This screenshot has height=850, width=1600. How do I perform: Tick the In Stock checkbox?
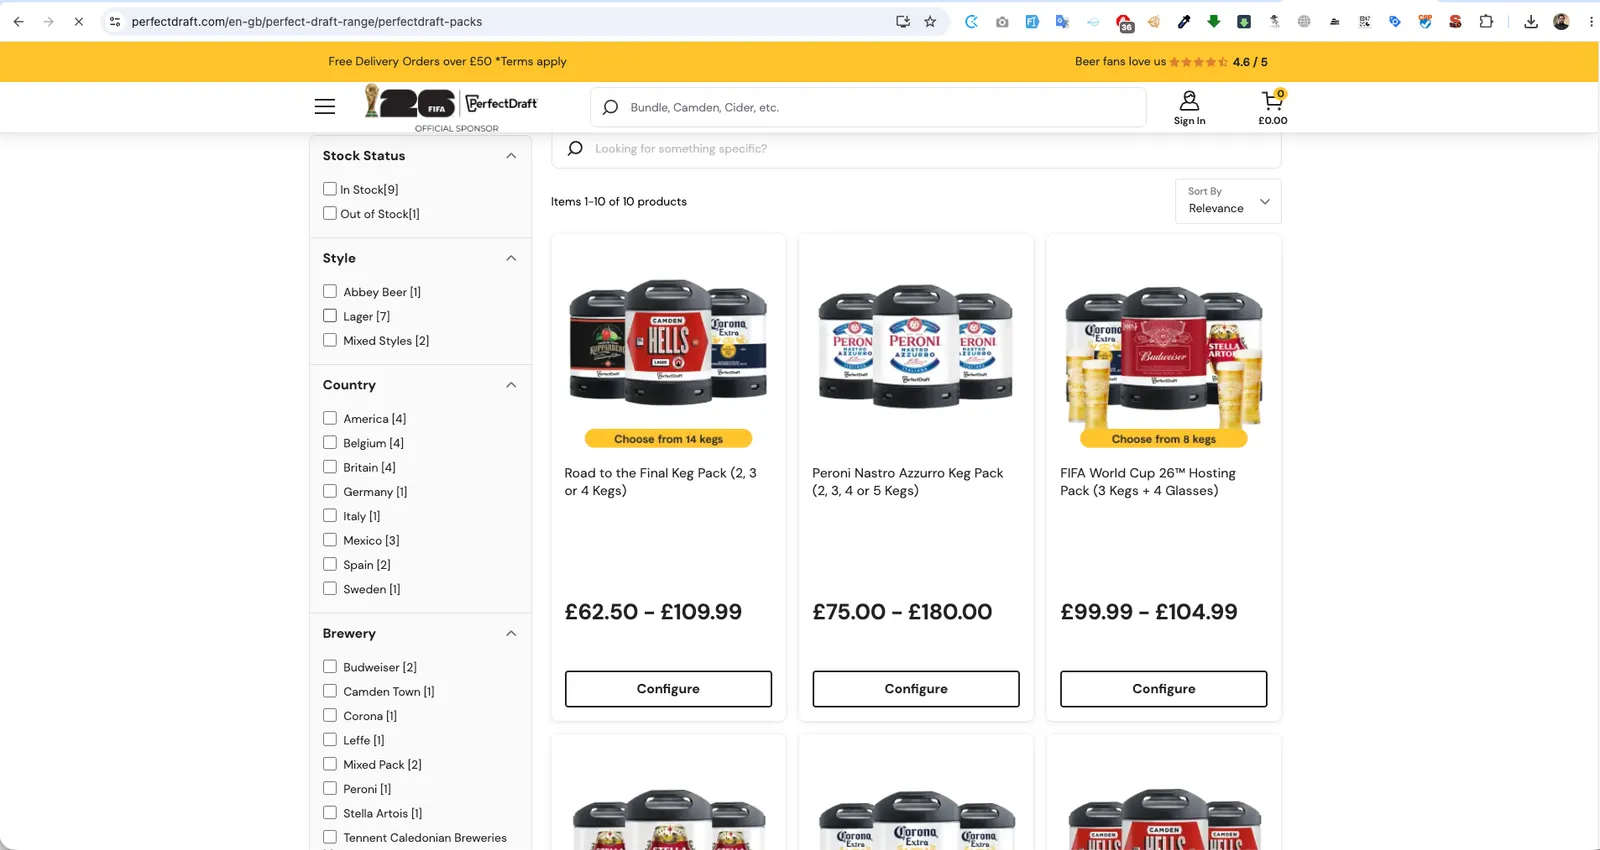[330, 188]
